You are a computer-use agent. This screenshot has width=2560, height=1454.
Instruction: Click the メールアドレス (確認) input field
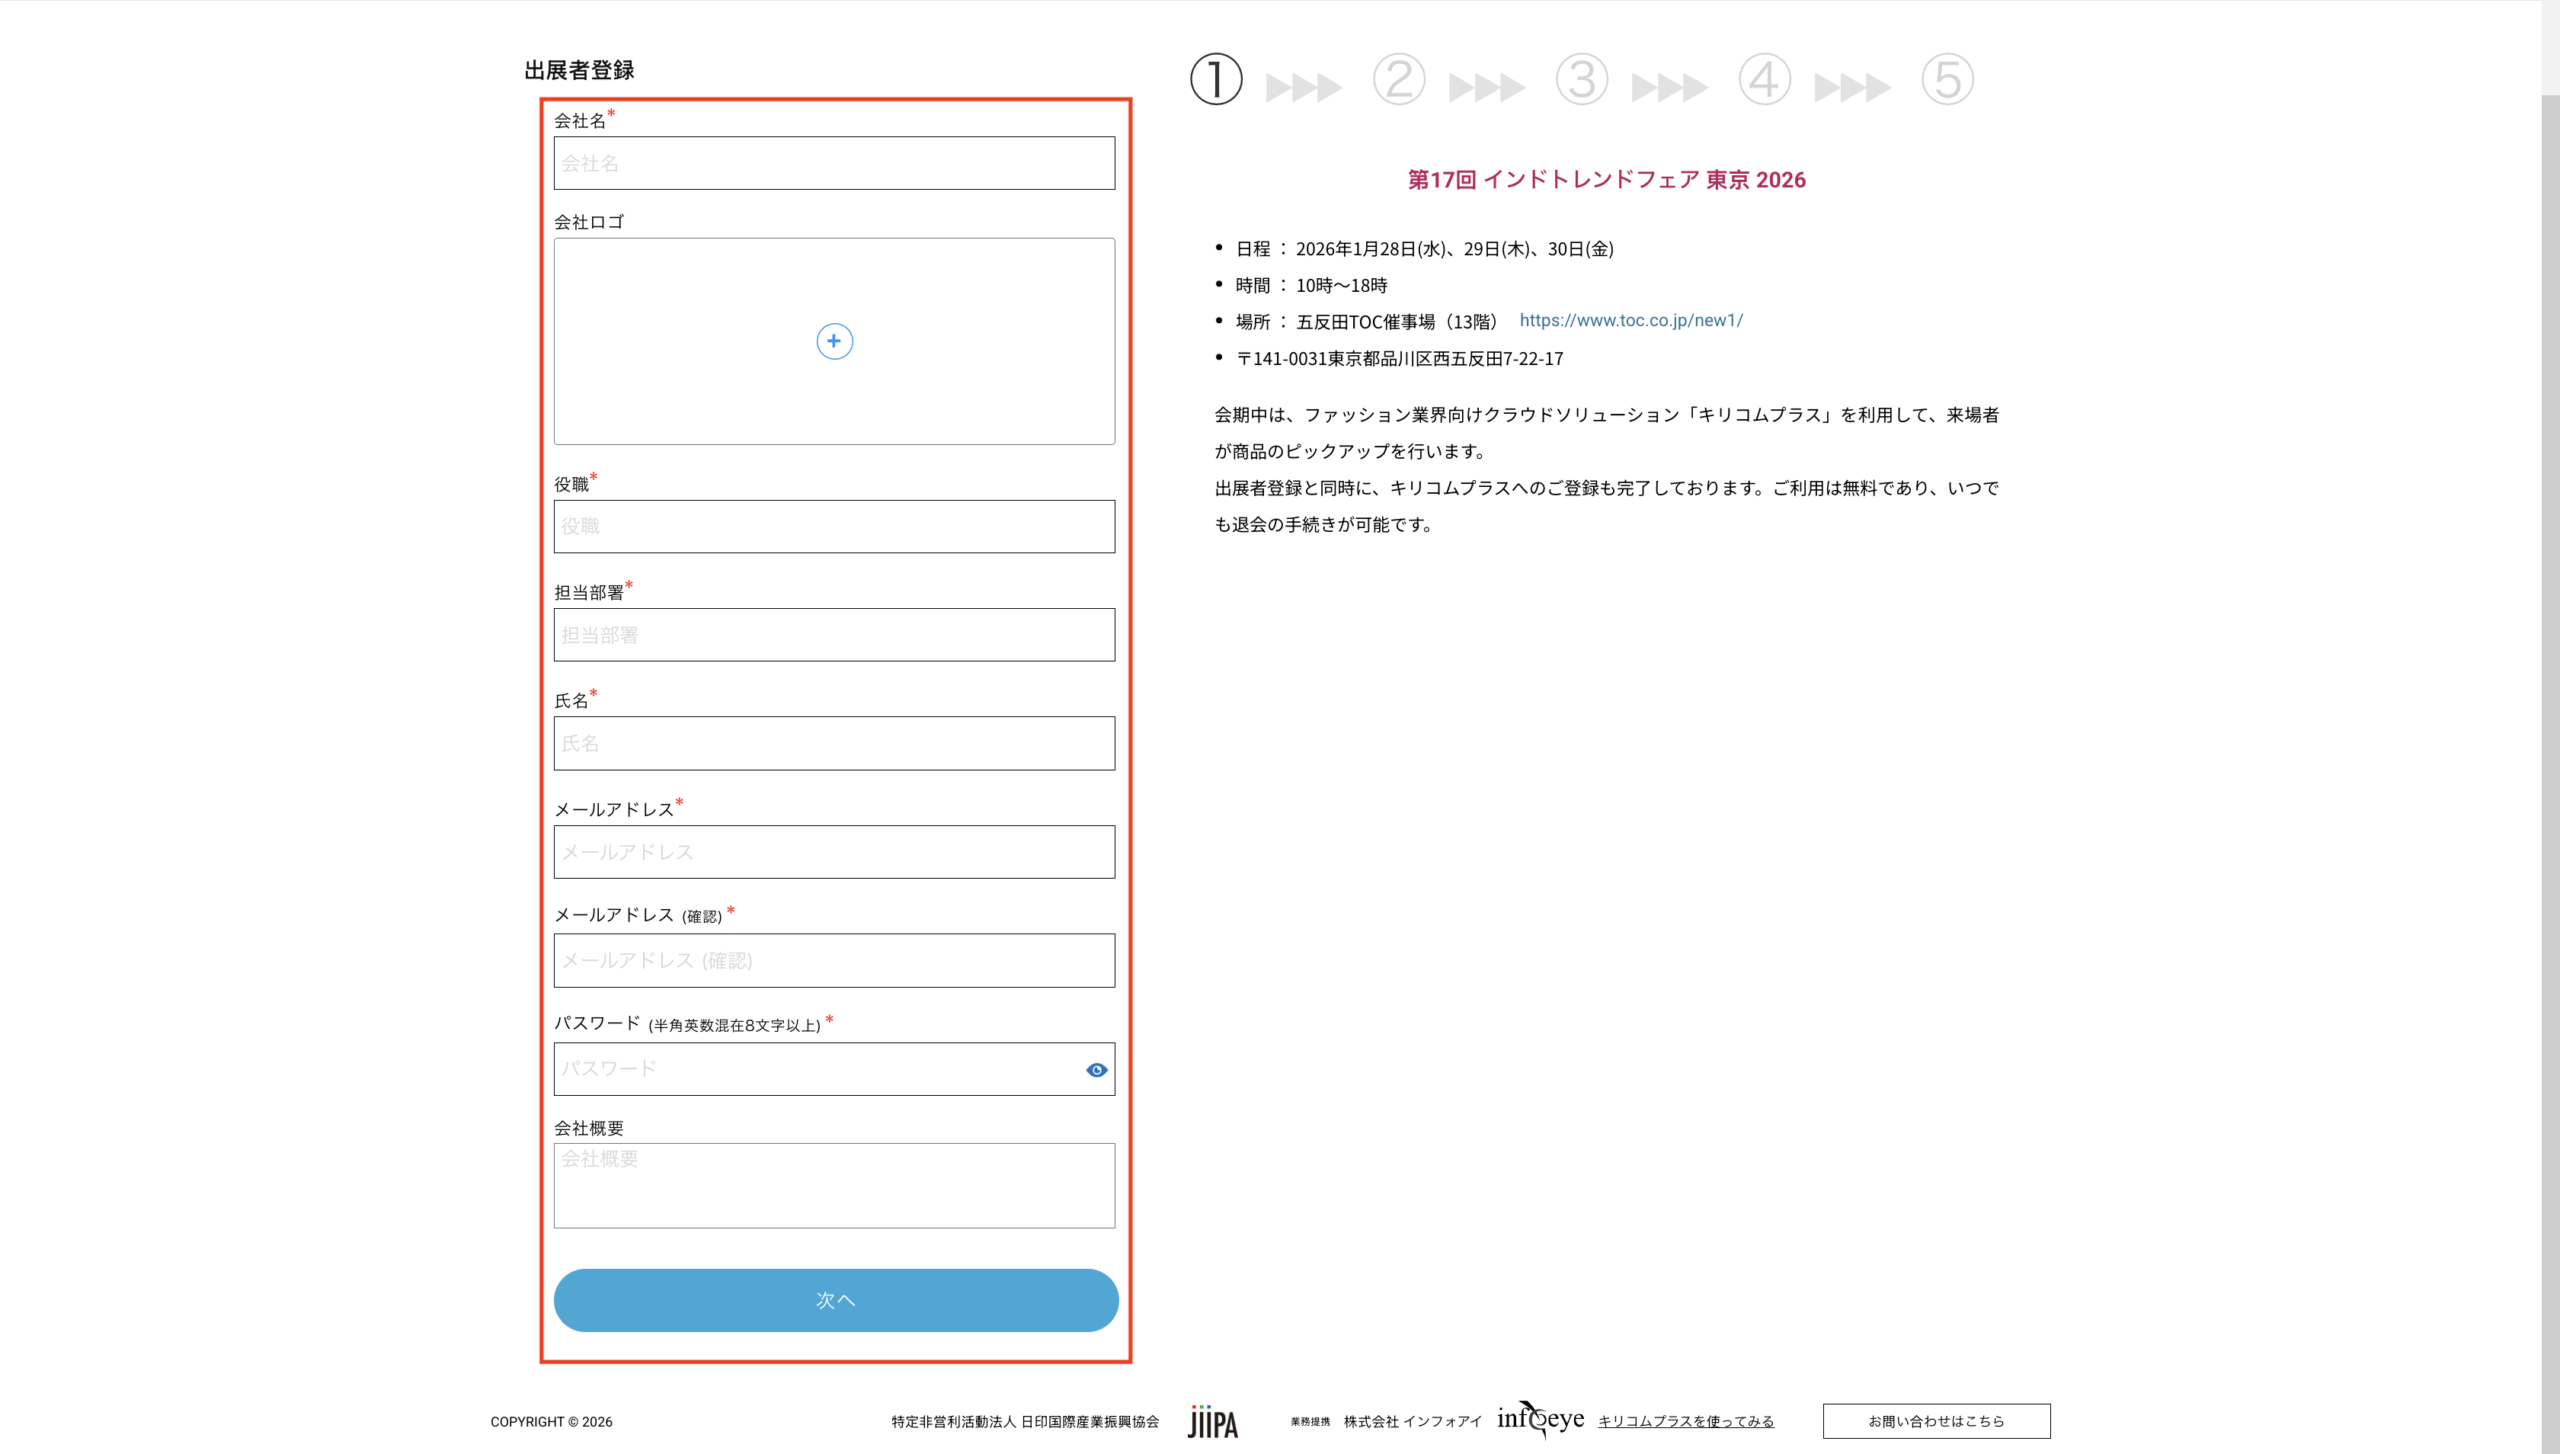834,960
